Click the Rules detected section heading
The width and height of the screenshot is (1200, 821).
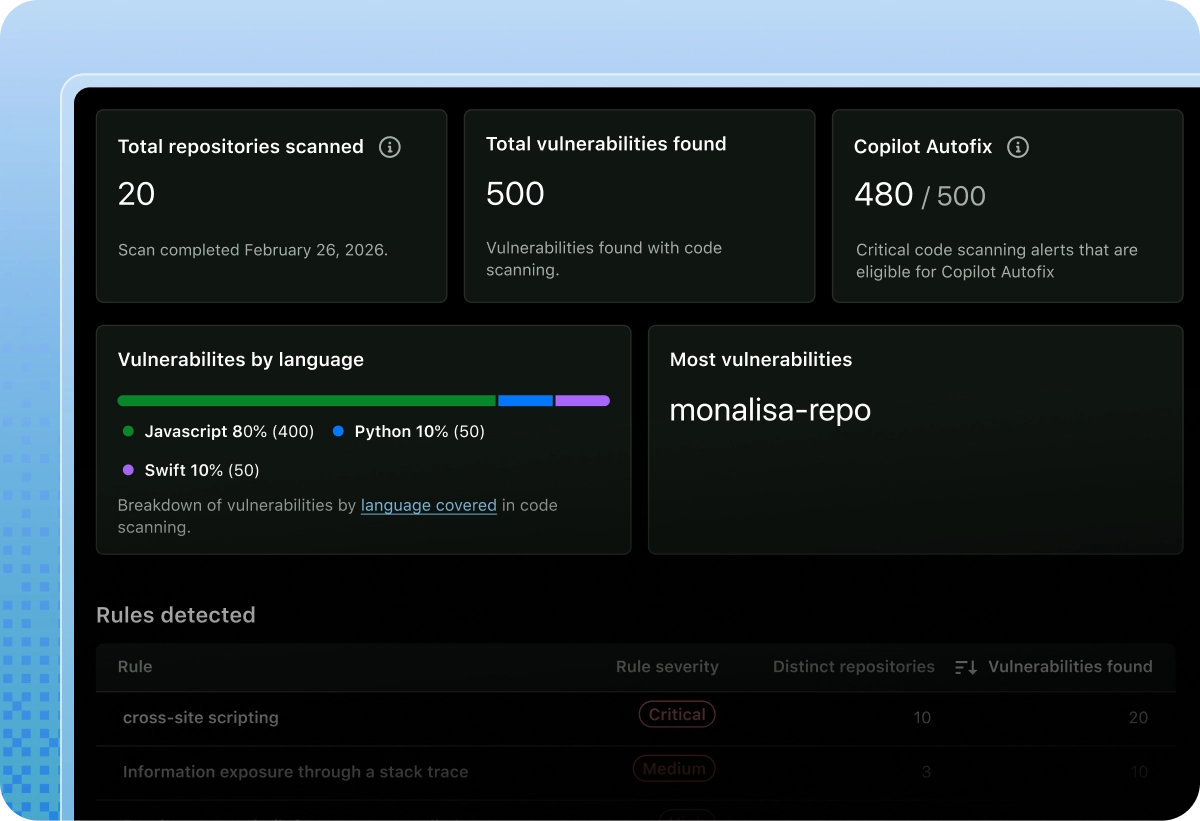pos(176,615)
